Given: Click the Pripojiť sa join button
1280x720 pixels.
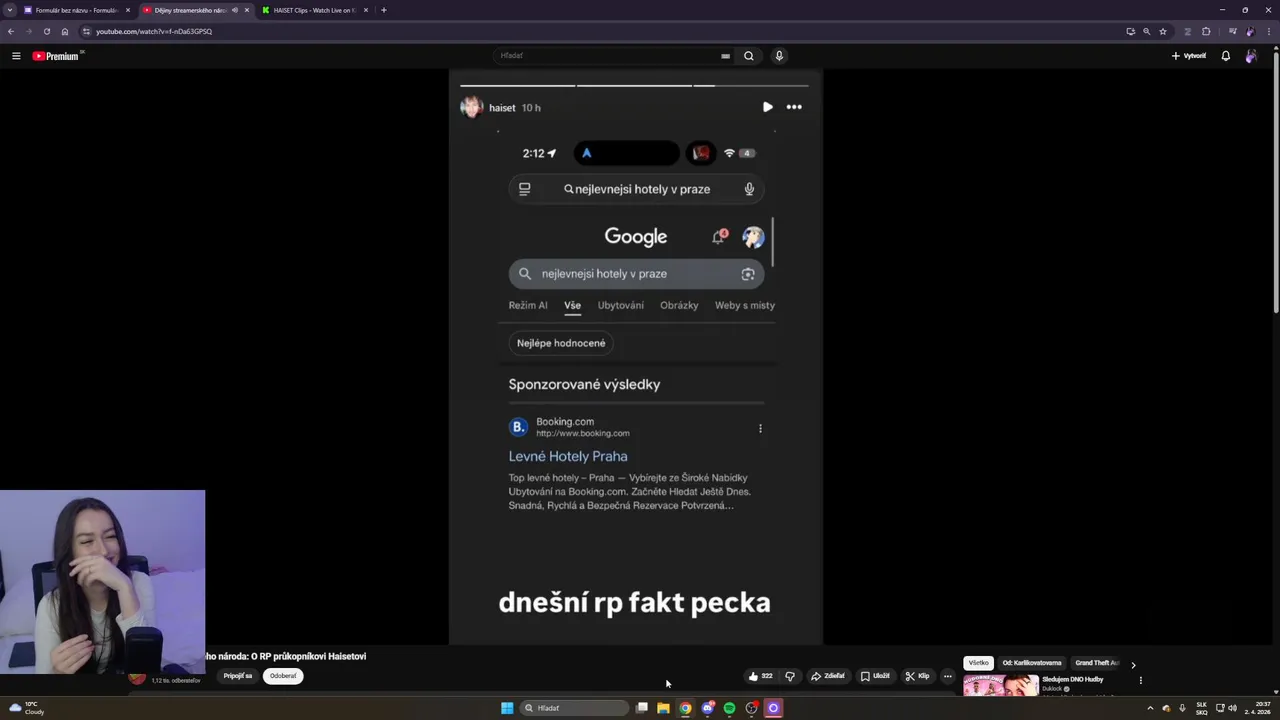Looking at the screenshot, I should (x=238, y=676).
